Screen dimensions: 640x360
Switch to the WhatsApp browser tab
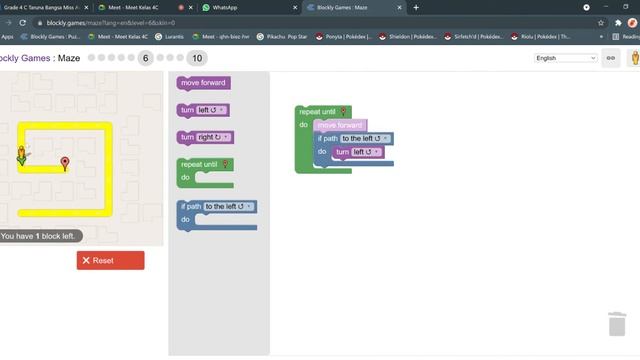(x=224, y=7)
